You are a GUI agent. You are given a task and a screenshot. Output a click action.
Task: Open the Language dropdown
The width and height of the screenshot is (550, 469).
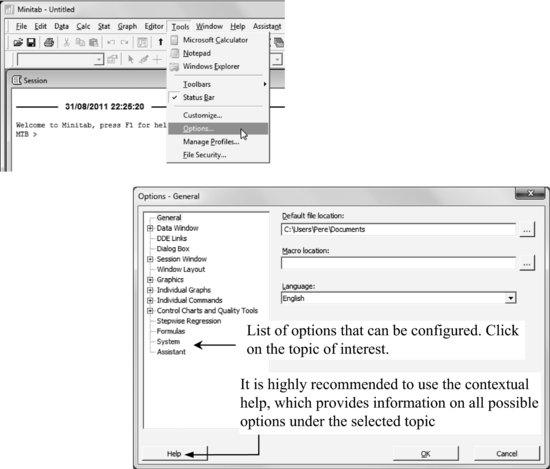coord(510,298)
